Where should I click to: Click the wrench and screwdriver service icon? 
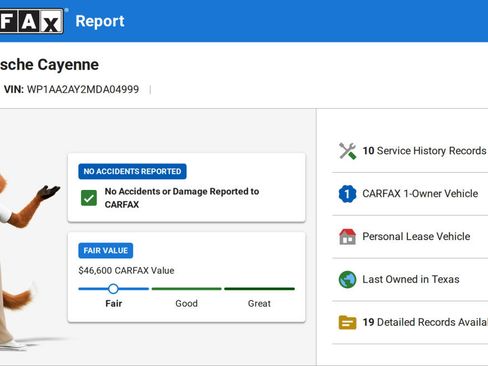[x=347, y=151]
